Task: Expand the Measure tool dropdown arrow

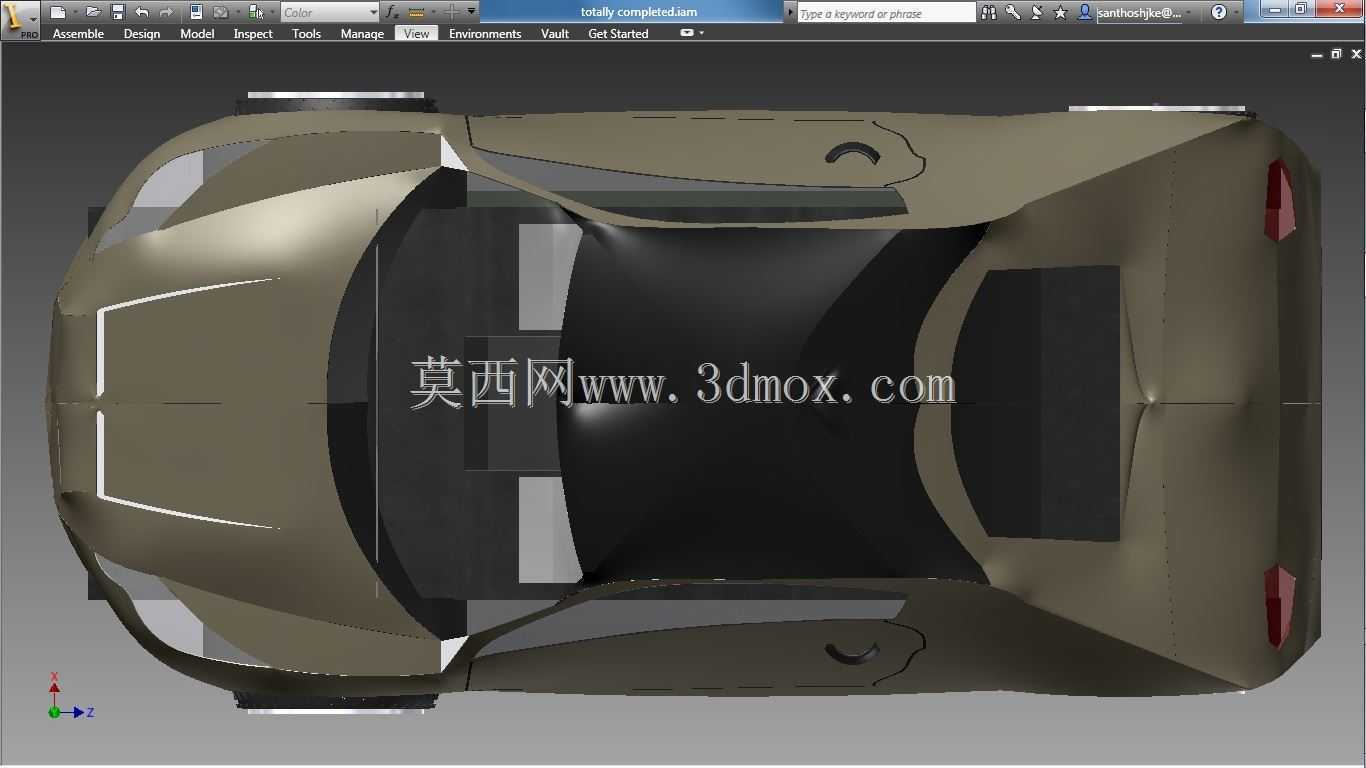Action: coord(433,13)
